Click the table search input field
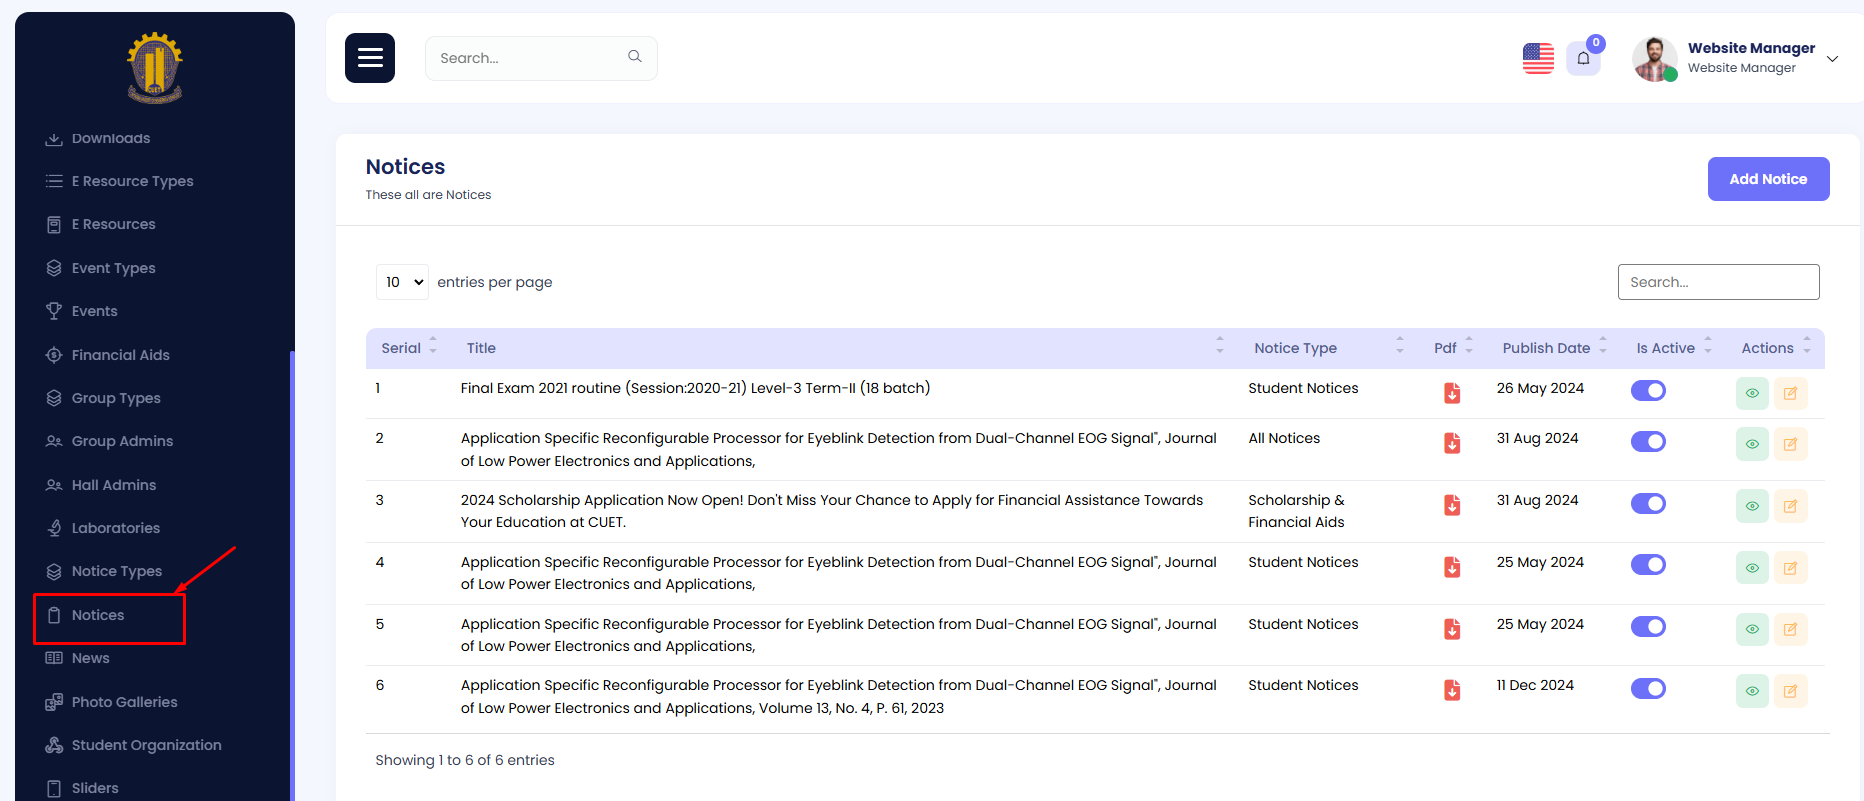The height and width of the screenshot is (801, 1864). click(x=1718, y=282)
